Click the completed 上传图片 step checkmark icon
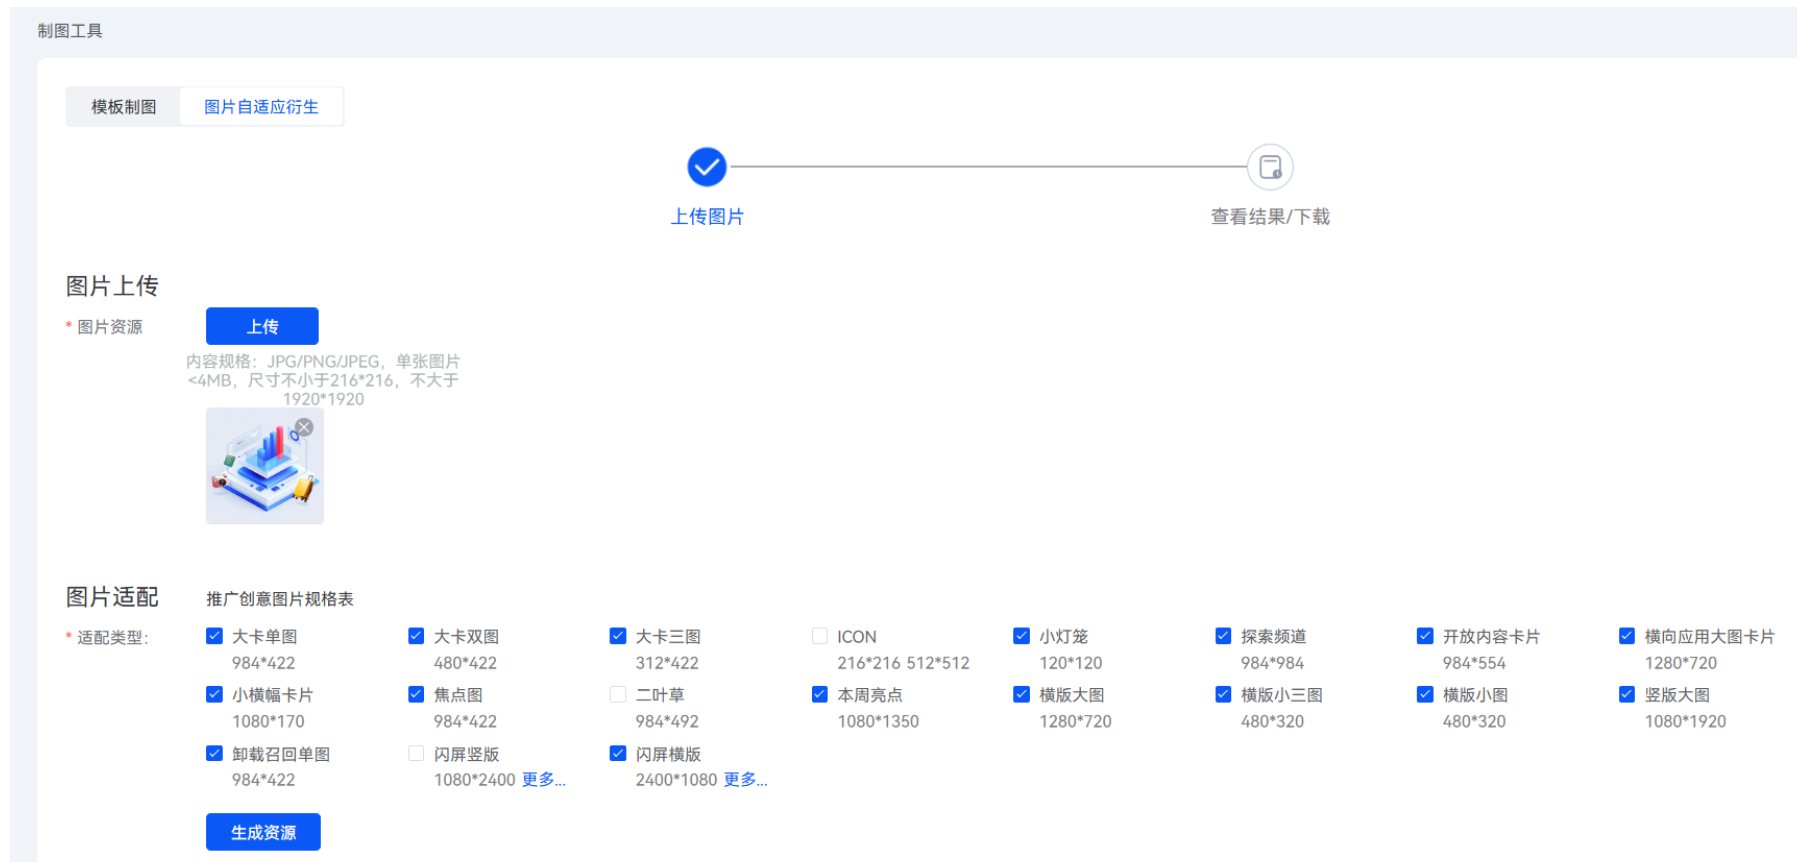The height and width of the screenshot is (862, 1797). 707,167
